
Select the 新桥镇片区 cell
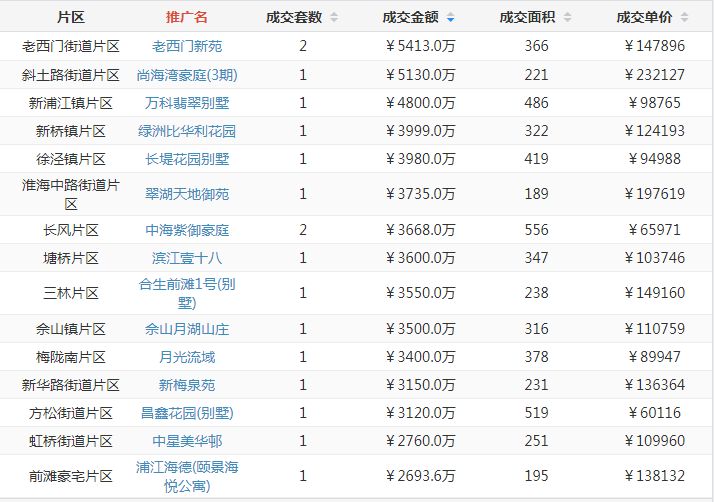coord(71,131)
